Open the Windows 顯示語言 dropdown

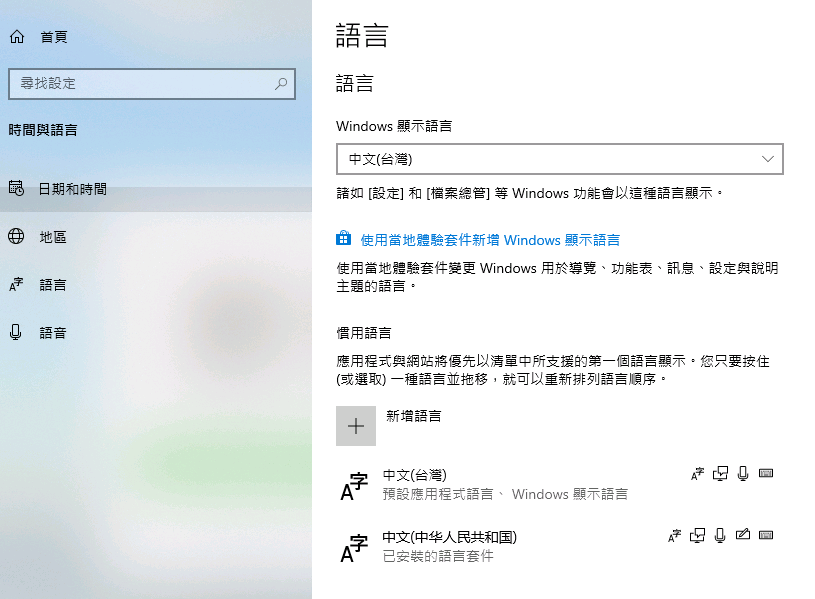pyautogui.click(x=560, y=159)
